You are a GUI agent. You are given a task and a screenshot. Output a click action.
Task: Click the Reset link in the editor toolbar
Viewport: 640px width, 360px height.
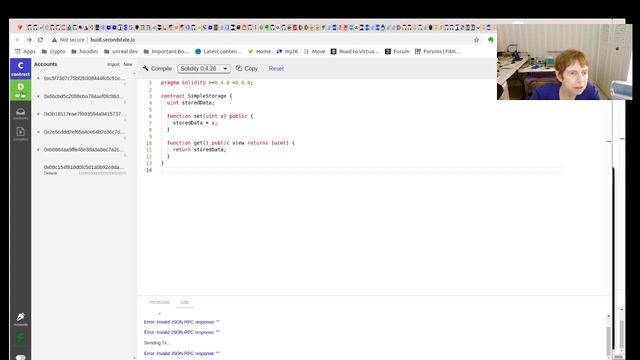point(276,69)
